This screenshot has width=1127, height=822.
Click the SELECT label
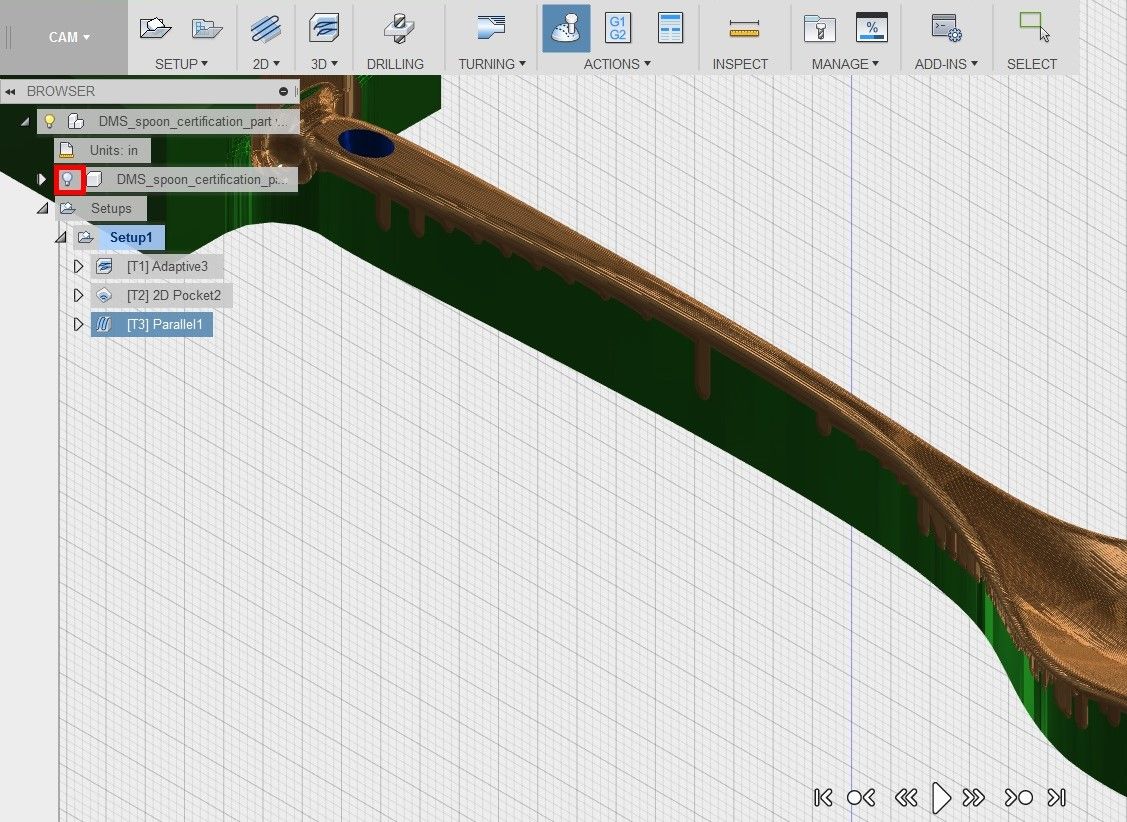click(x=1031, y=64)
